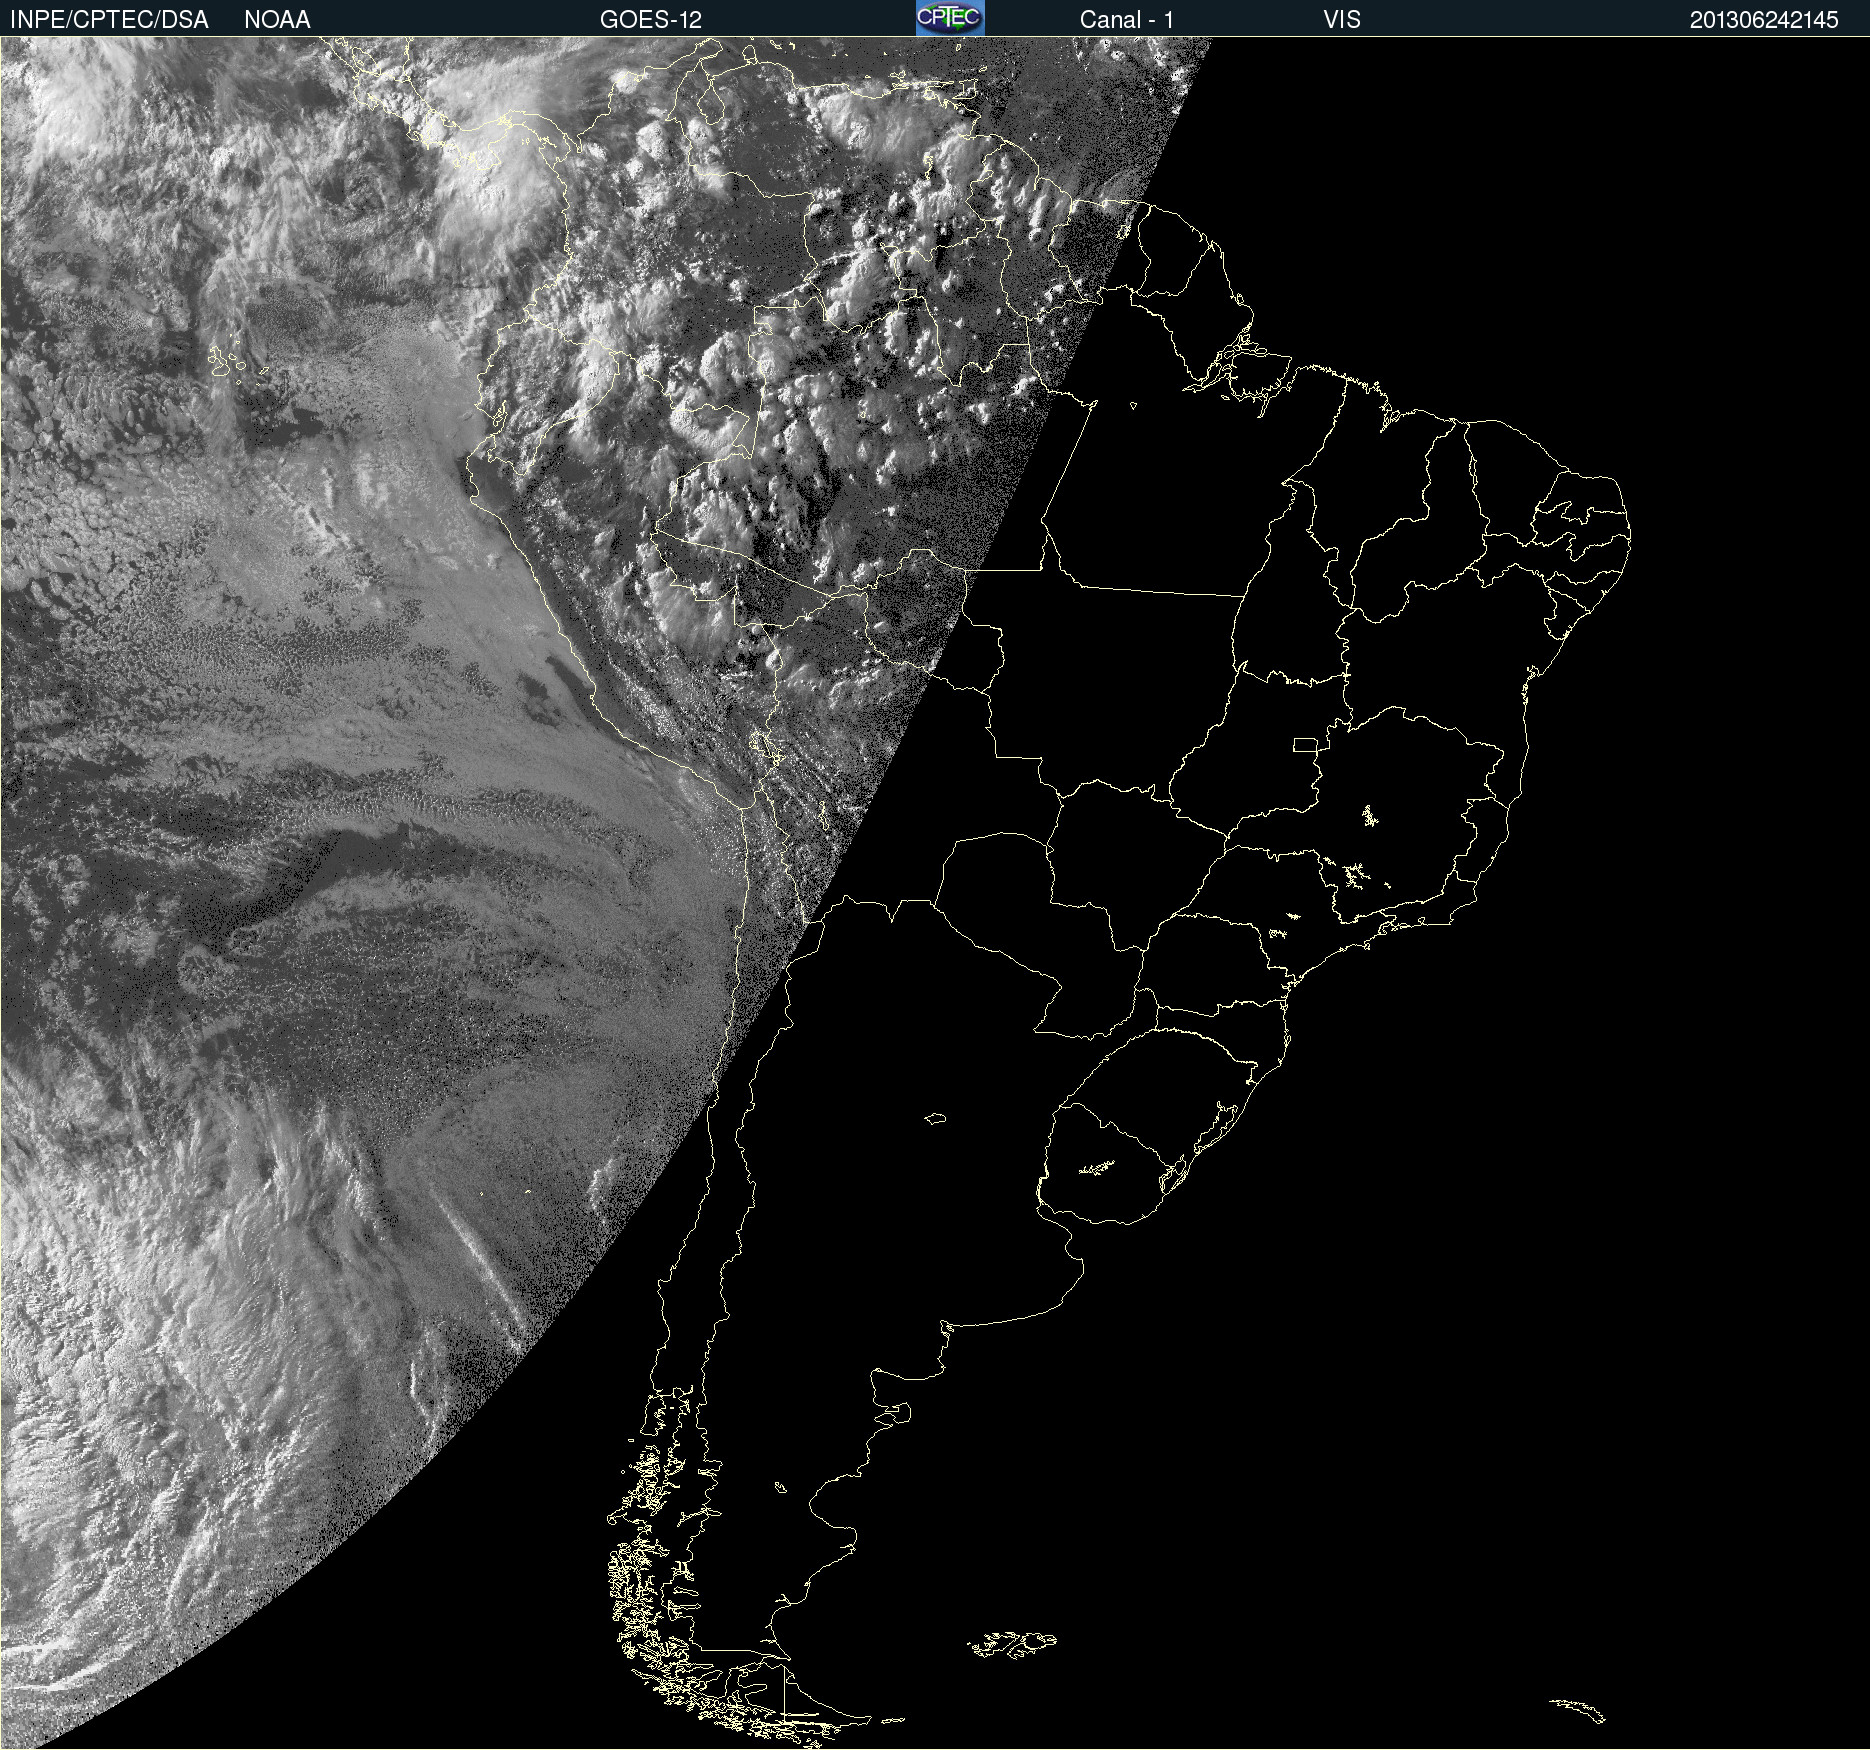The width and height of the screenshot is (1870, 1750).
Task: Click the Canal - 1 label
Action: pos(1127,19)
